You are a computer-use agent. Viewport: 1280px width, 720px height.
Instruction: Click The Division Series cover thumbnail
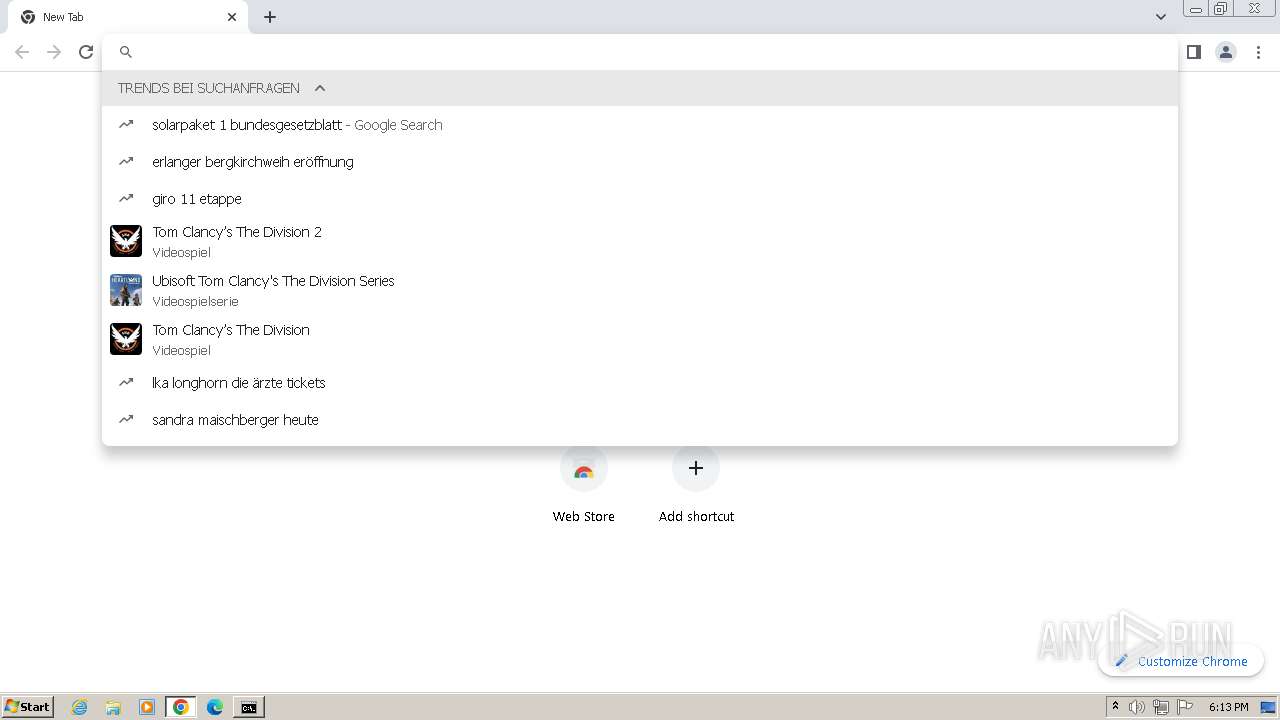(126, 290)
